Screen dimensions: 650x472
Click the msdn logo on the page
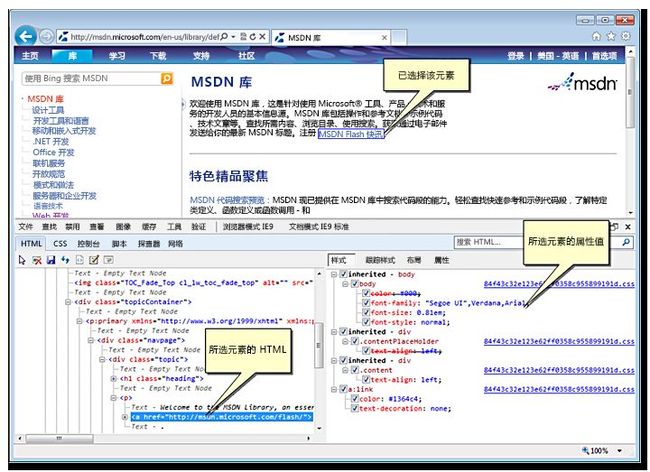coord(582,82)
